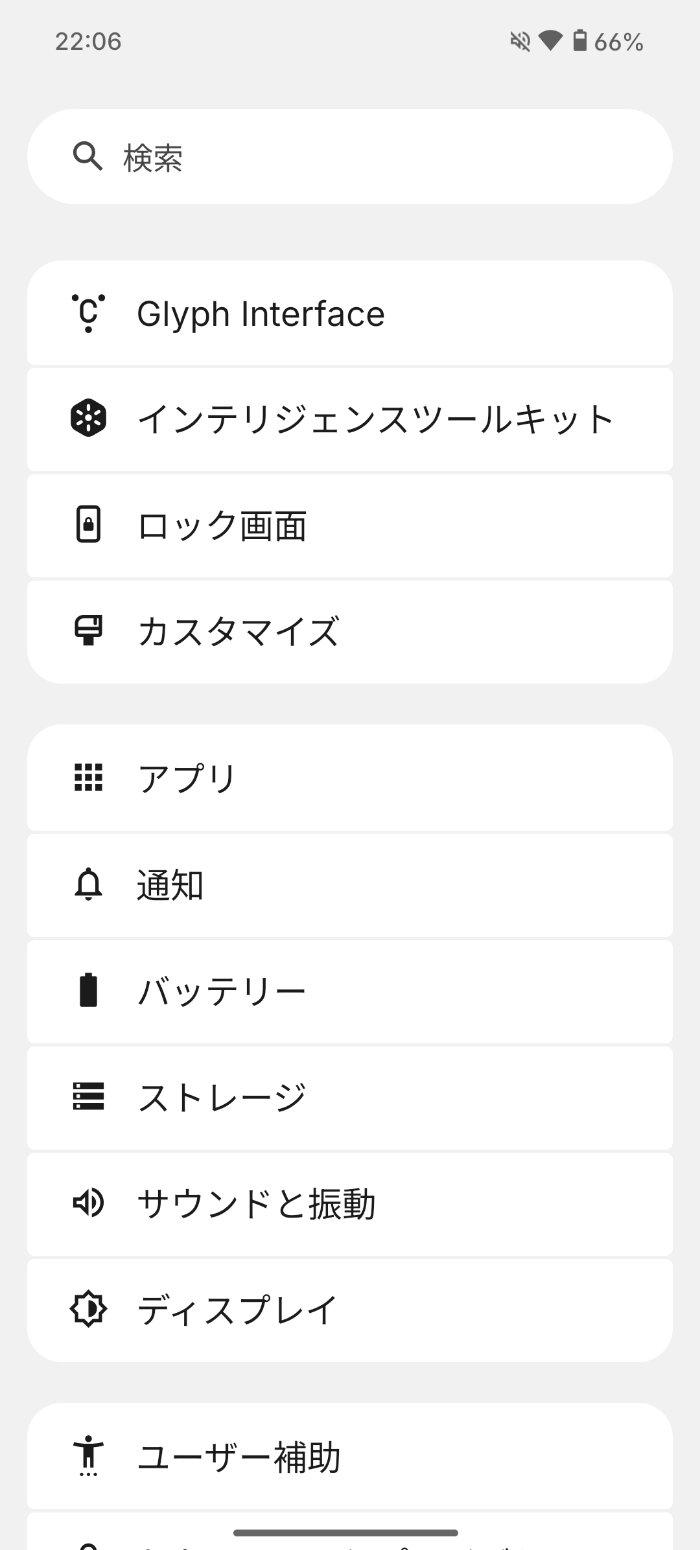Screen dimensions: 700x1550
Task: Select the ストレージ storage icon
Action: click(x=88, y=1097)
